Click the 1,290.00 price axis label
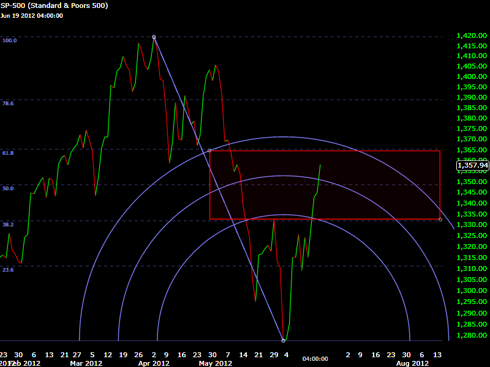490x367 pixels. pos(472,313)
